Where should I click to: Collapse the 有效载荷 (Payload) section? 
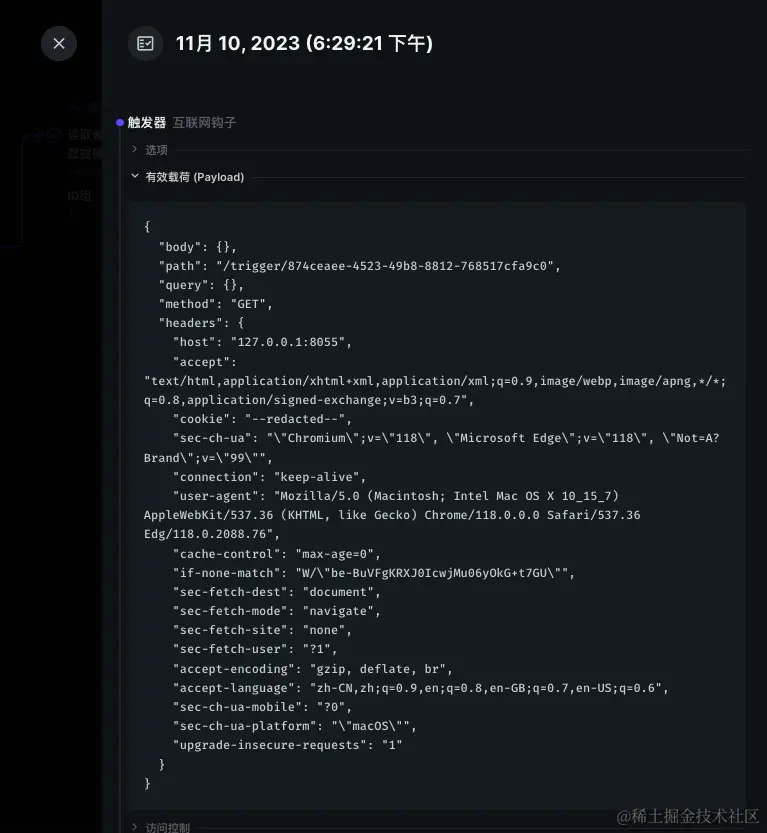[x=194, y=177]
